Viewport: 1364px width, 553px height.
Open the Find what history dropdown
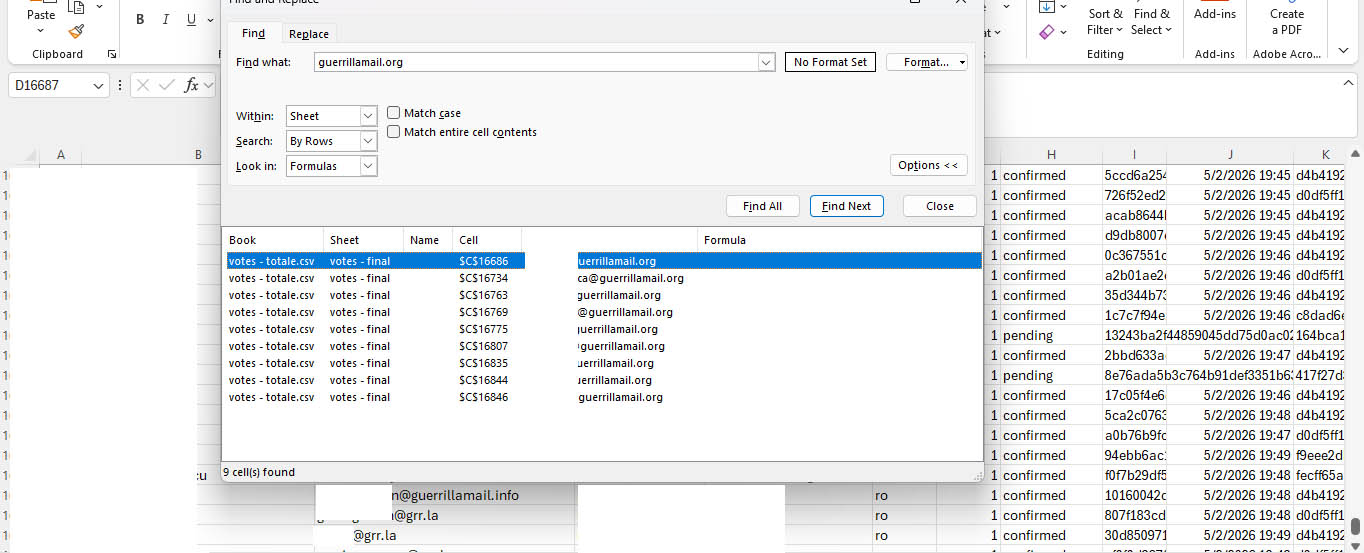[x=767, y=62]
